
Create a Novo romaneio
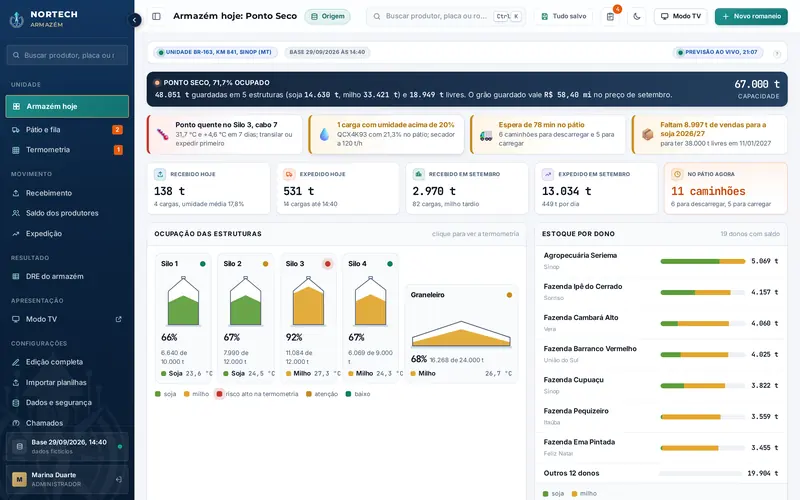[x=751, y=16]
